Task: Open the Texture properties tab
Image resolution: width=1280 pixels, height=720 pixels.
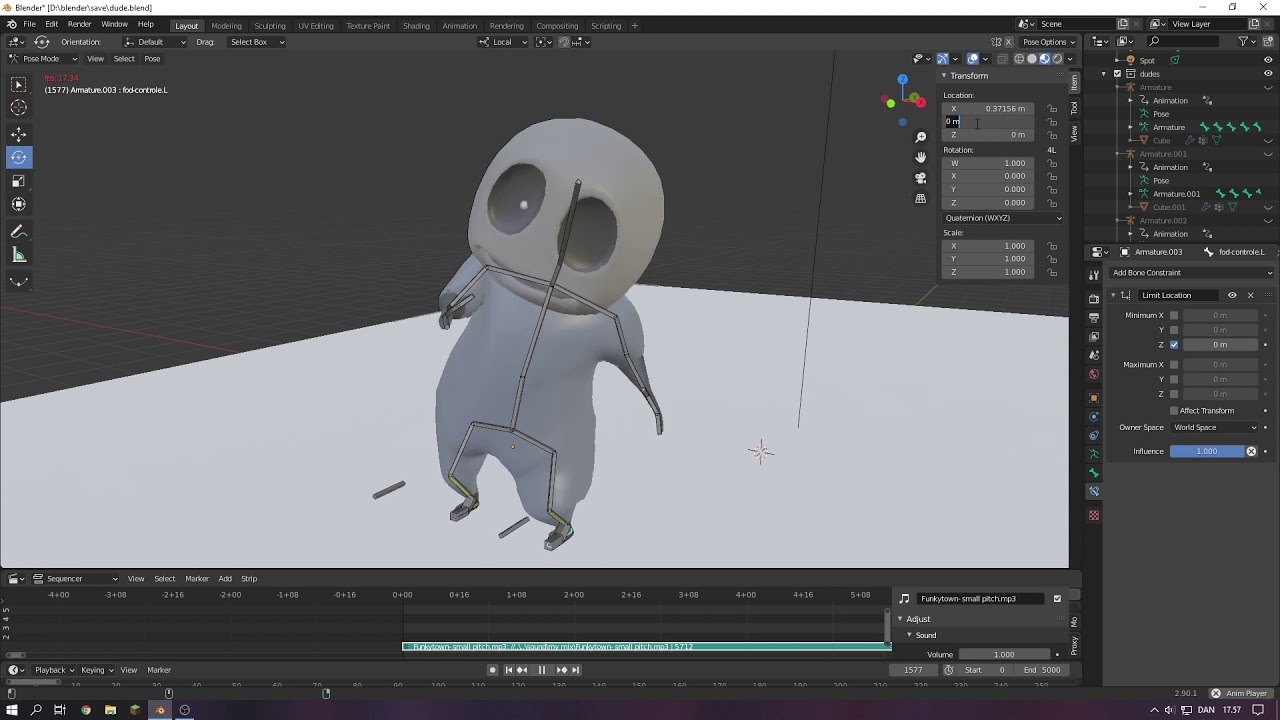Action: click(x=1094, y=515)
